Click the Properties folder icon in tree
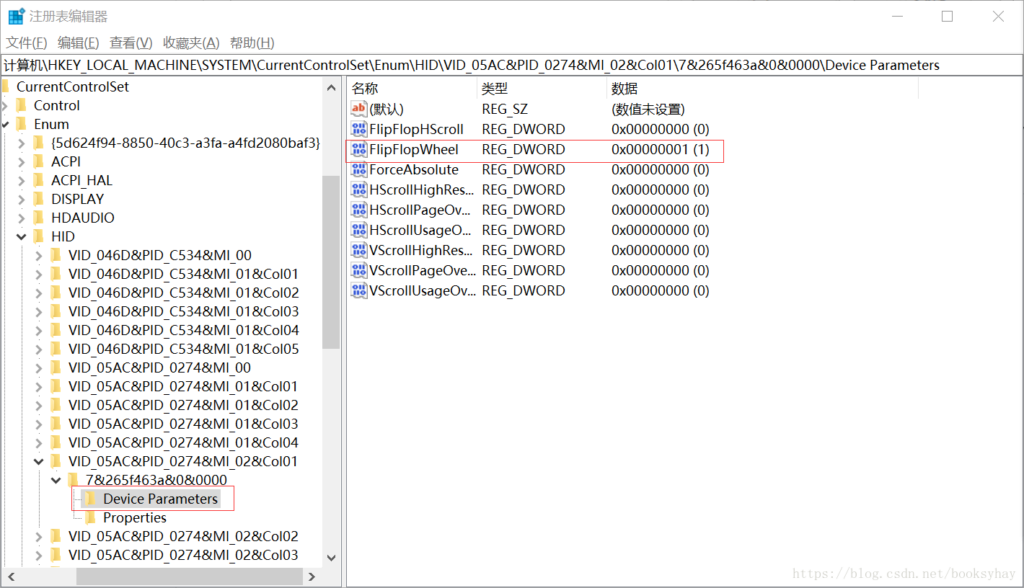The width and height of the screenshot is (1024, 588). 89,518
